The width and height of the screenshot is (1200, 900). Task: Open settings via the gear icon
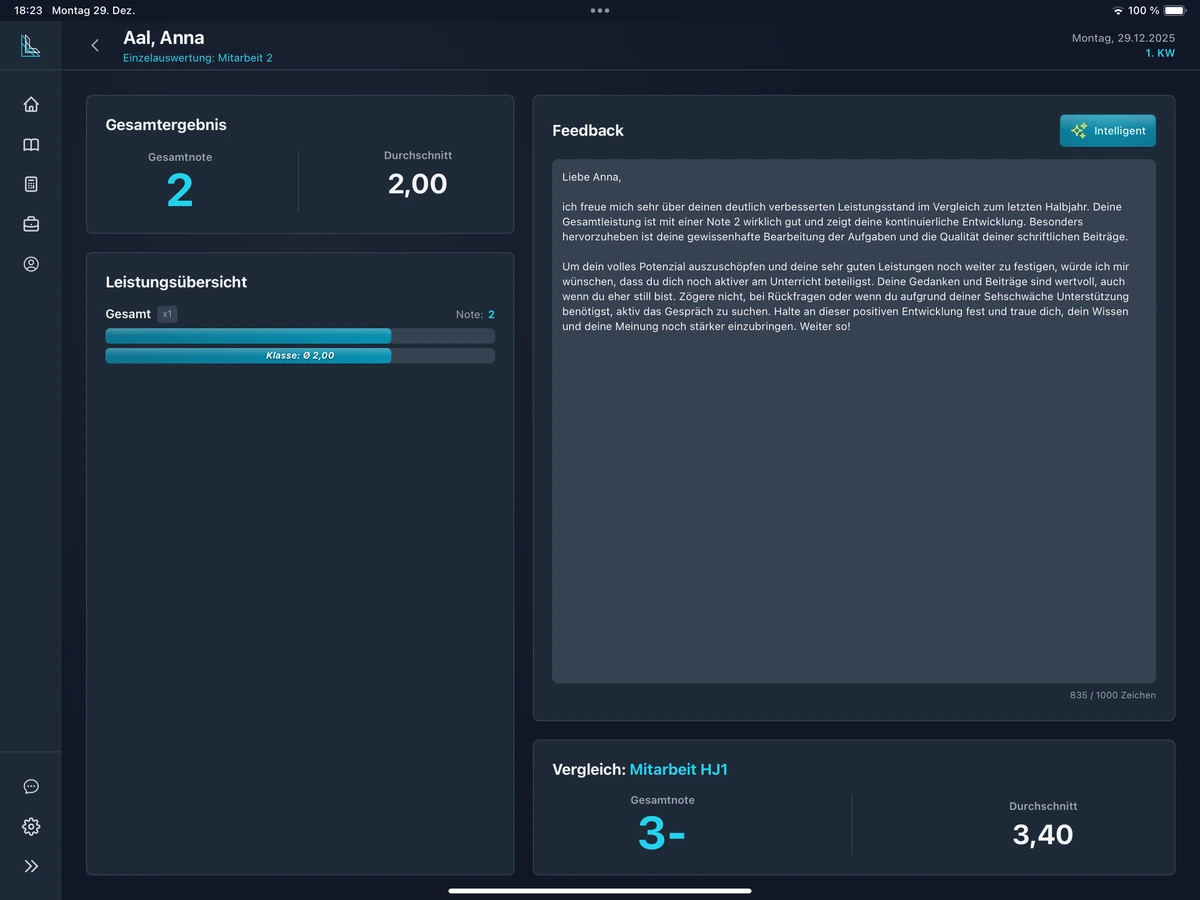tap(31, 826)
